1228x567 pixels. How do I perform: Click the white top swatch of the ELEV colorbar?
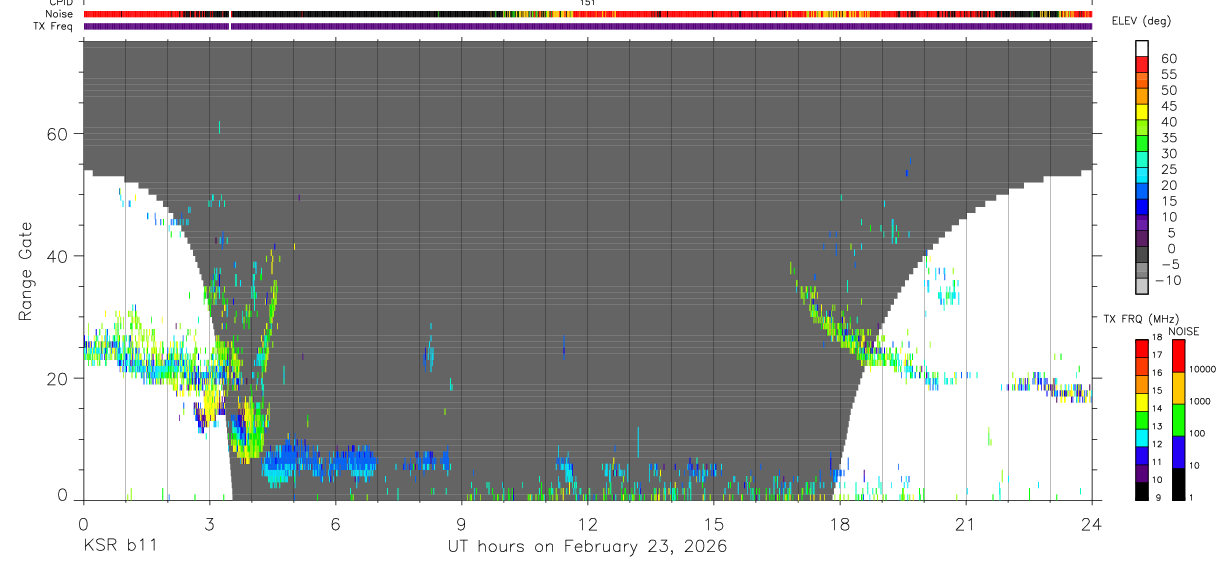tap(1141, 48)
